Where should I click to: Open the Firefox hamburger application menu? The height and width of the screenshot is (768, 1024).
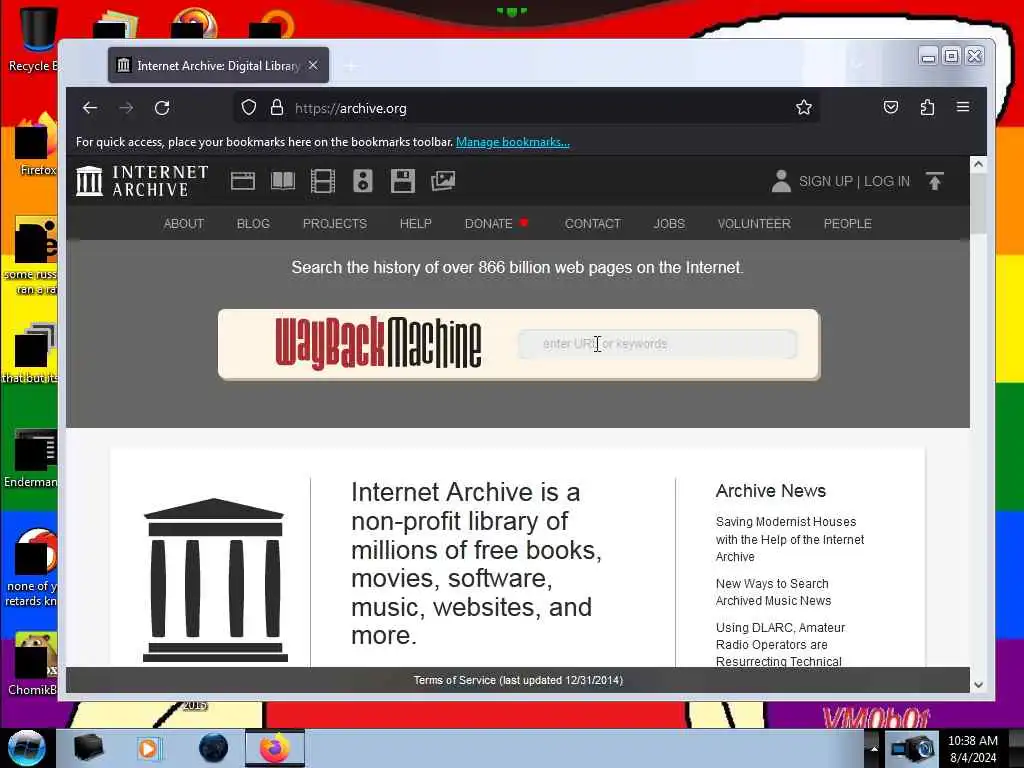(963, 107)
